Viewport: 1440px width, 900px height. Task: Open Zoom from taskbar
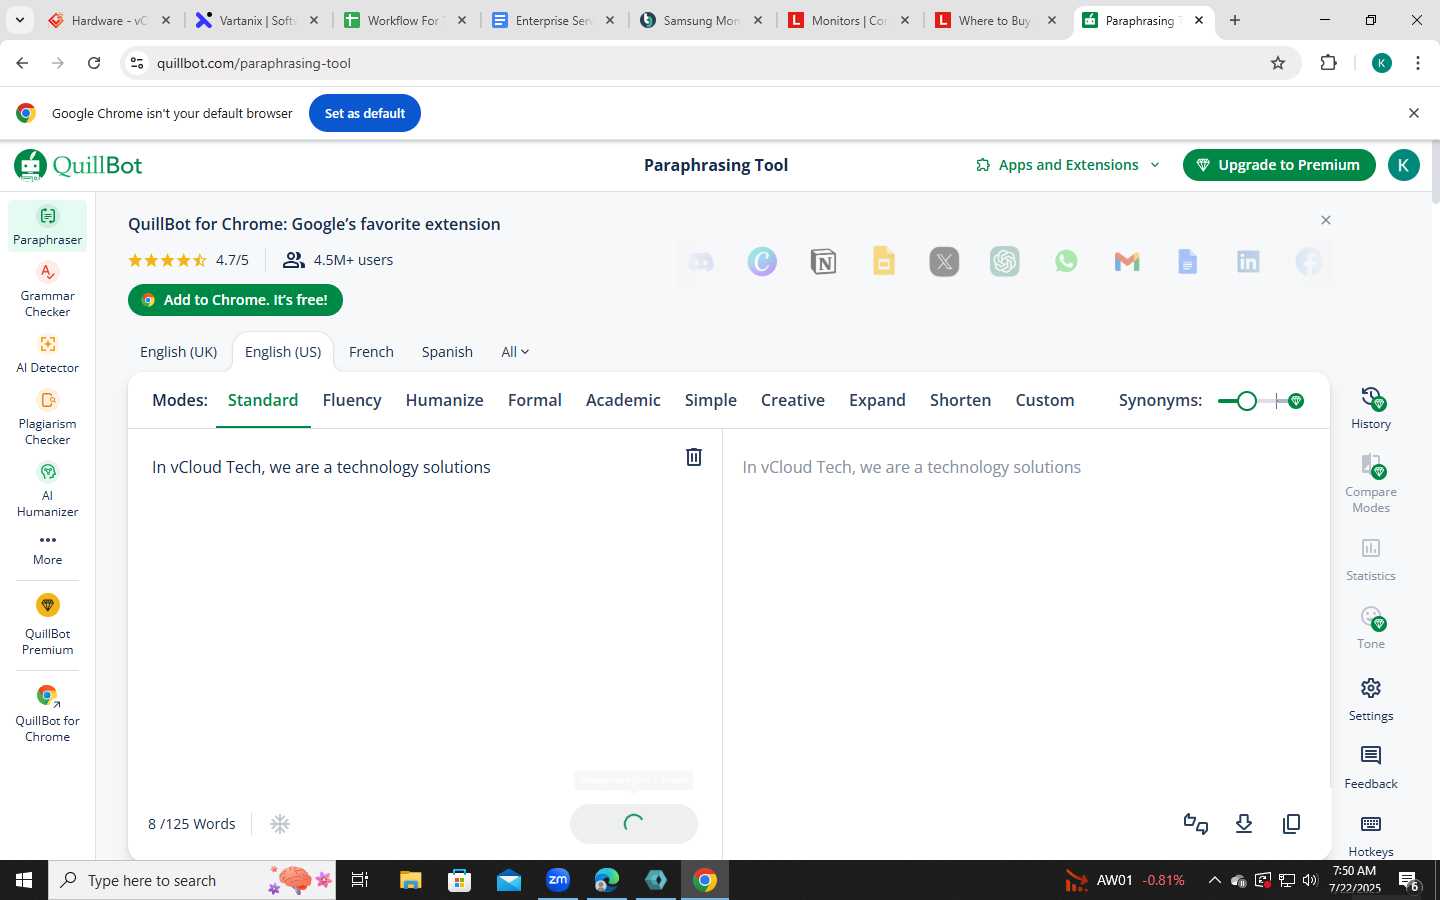[558, 880]
